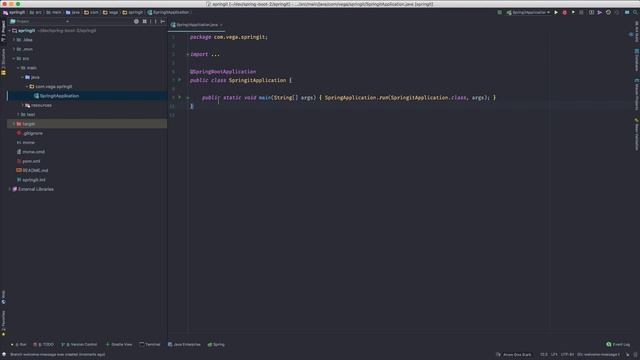This screenshot has width=640, height=360.
Task: Close the SpringitApplication.java tab
Action: 221,25
